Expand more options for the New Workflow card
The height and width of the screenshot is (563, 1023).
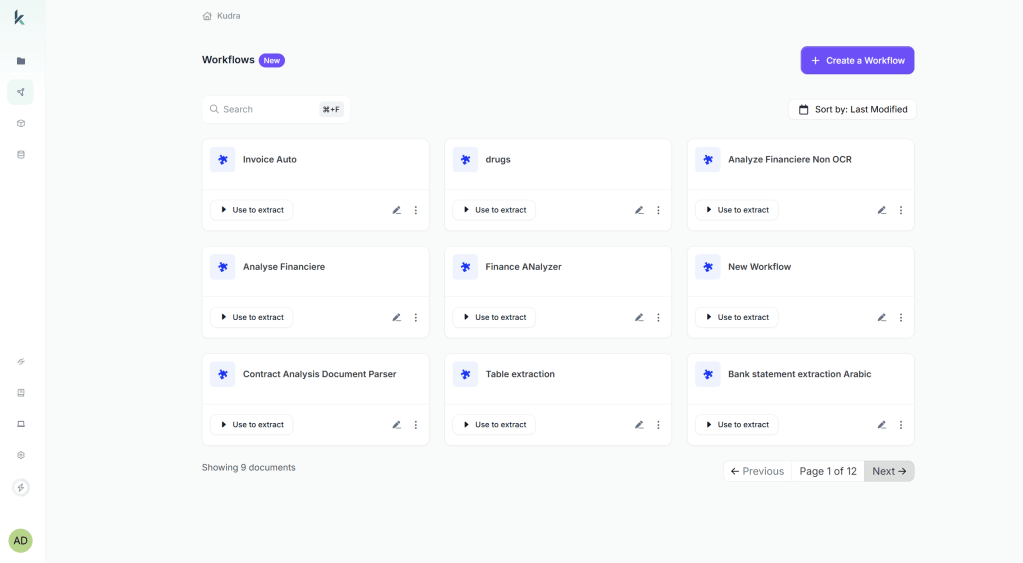901,318
